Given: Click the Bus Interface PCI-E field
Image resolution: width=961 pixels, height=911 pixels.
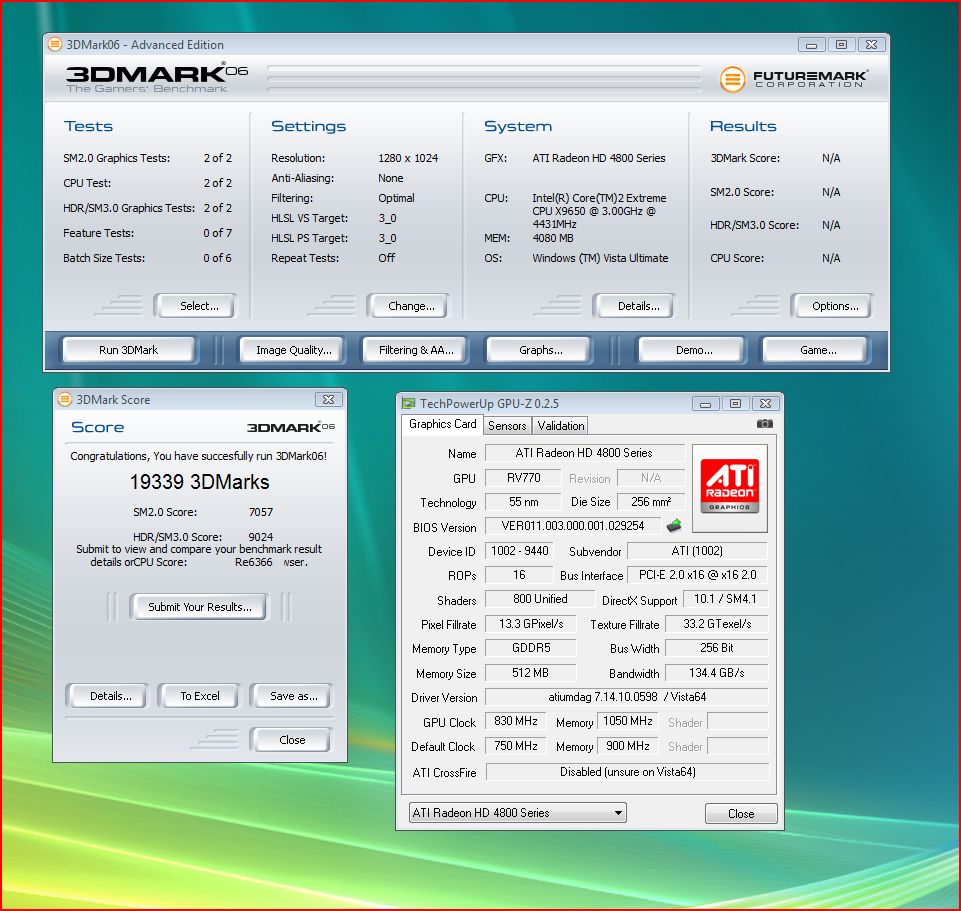Looking at the screenshot, I should [x=697, y=575].
